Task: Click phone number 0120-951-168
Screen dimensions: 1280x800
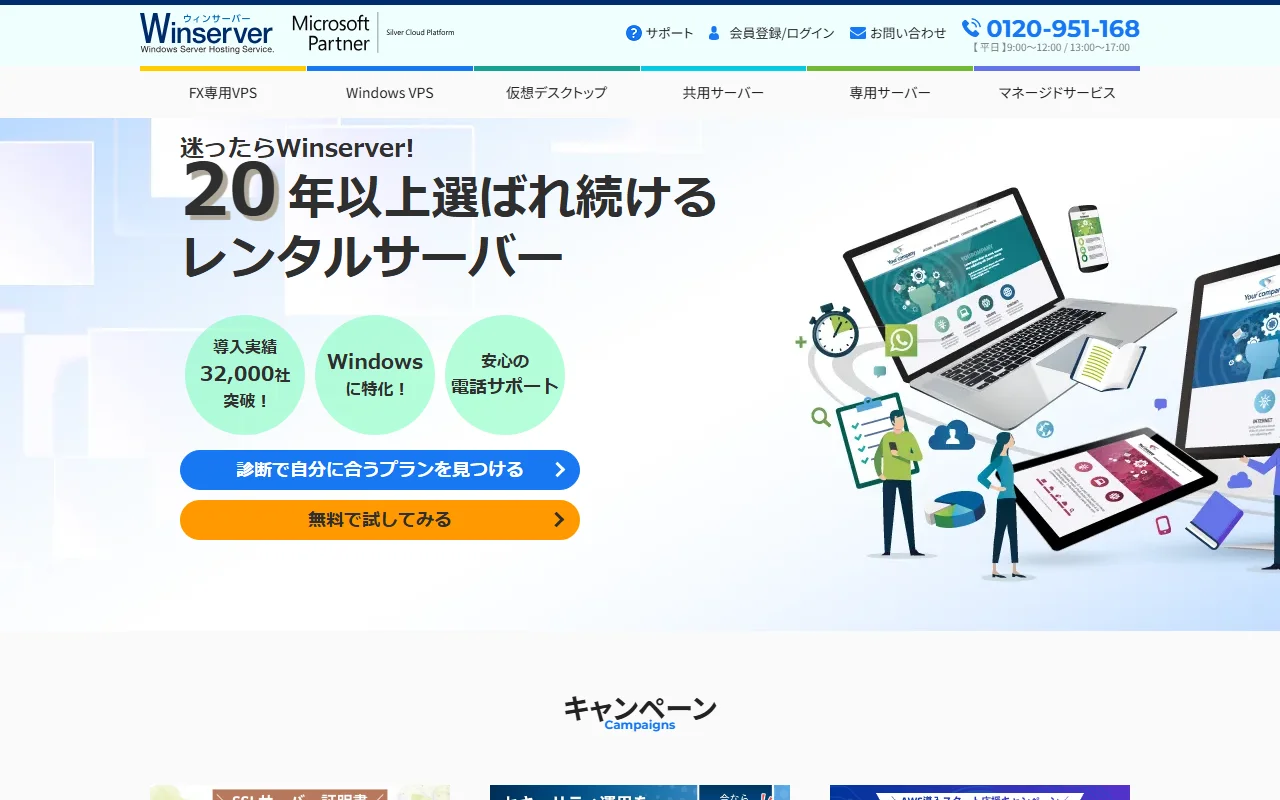Action: click(x=1063, y=28)
